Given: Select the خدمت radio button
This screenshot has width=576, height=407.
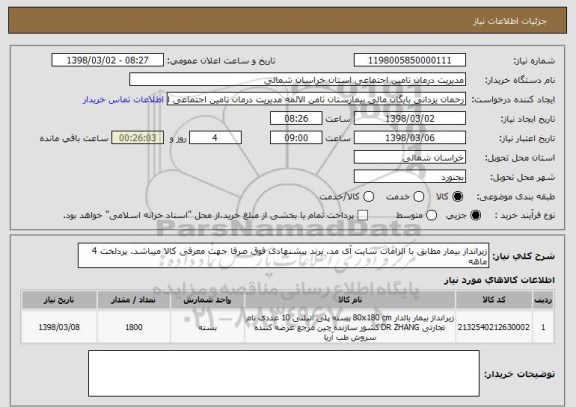Looking at the screenshot, I should pos(419,197).
